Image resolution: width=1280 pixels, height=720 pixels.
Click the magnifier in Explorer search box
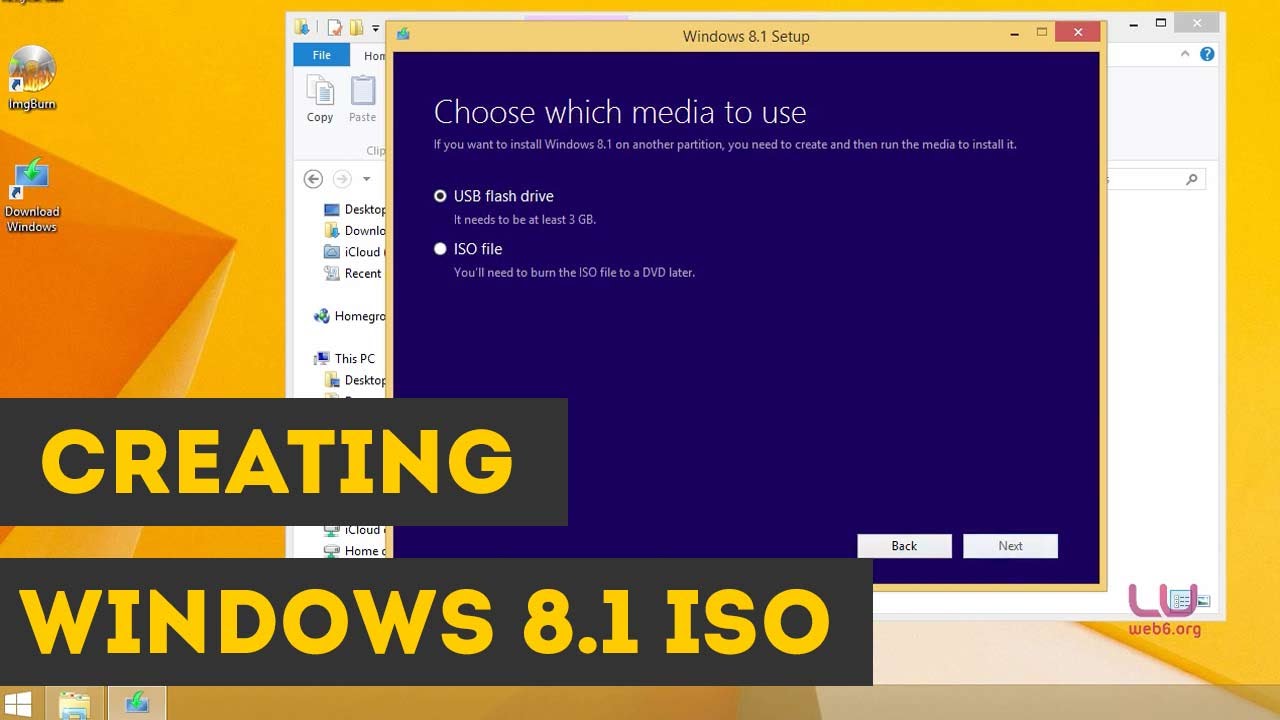(x=1191, y=180)
